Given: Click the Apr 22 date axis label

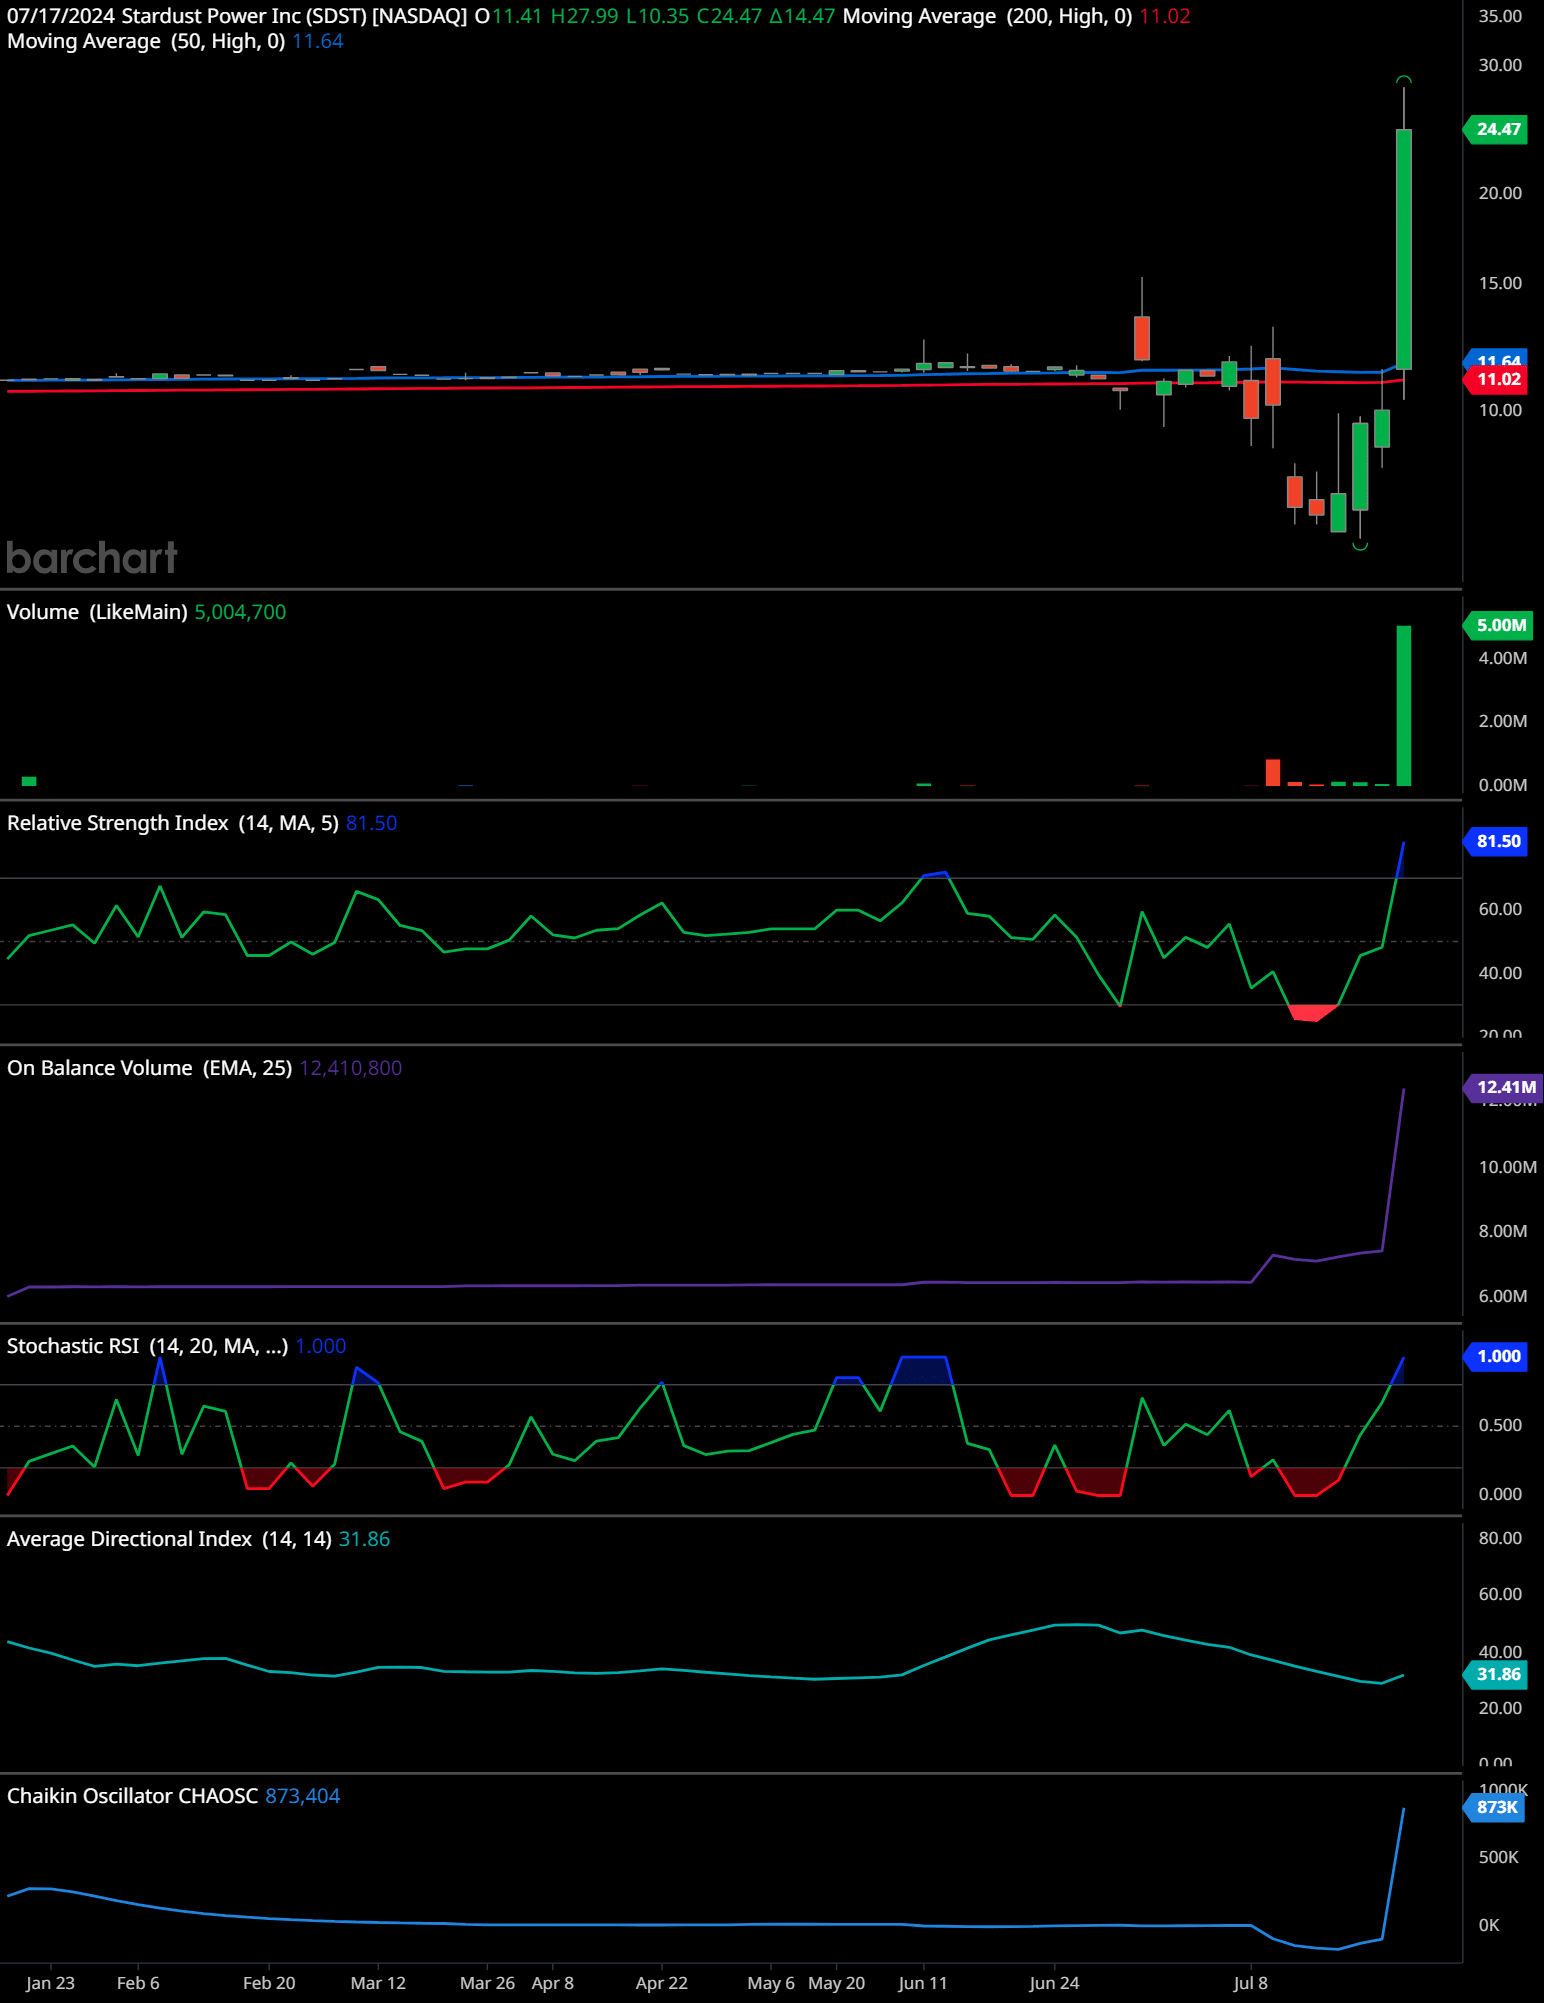Looking at the screenshot, I should (x=661, y=1983).
